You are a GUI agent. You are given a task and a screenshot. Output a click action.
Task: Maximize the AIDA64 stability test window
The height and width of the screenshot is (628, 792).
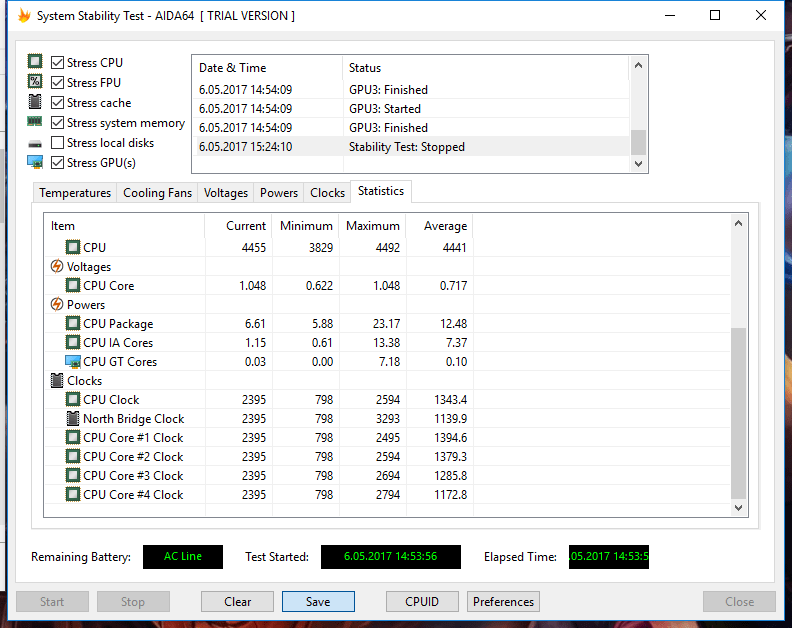[x=715, y=16]
